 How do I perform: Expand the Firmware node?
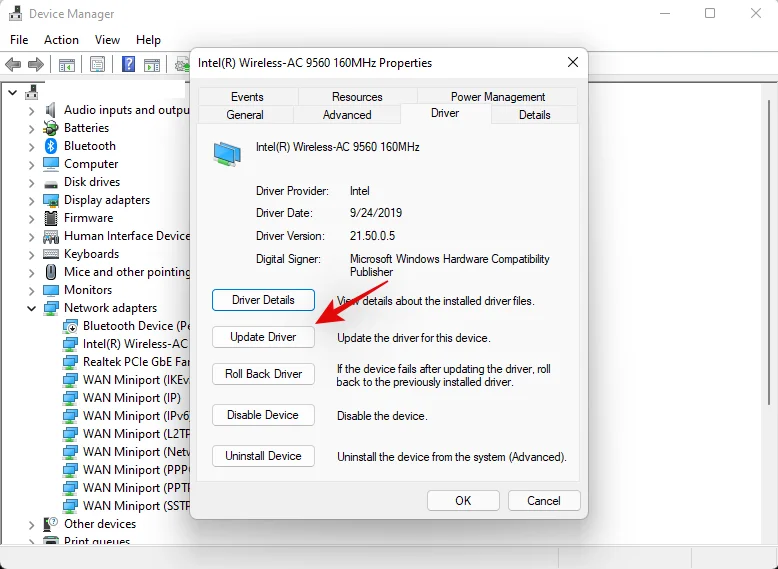pos(32,218)
